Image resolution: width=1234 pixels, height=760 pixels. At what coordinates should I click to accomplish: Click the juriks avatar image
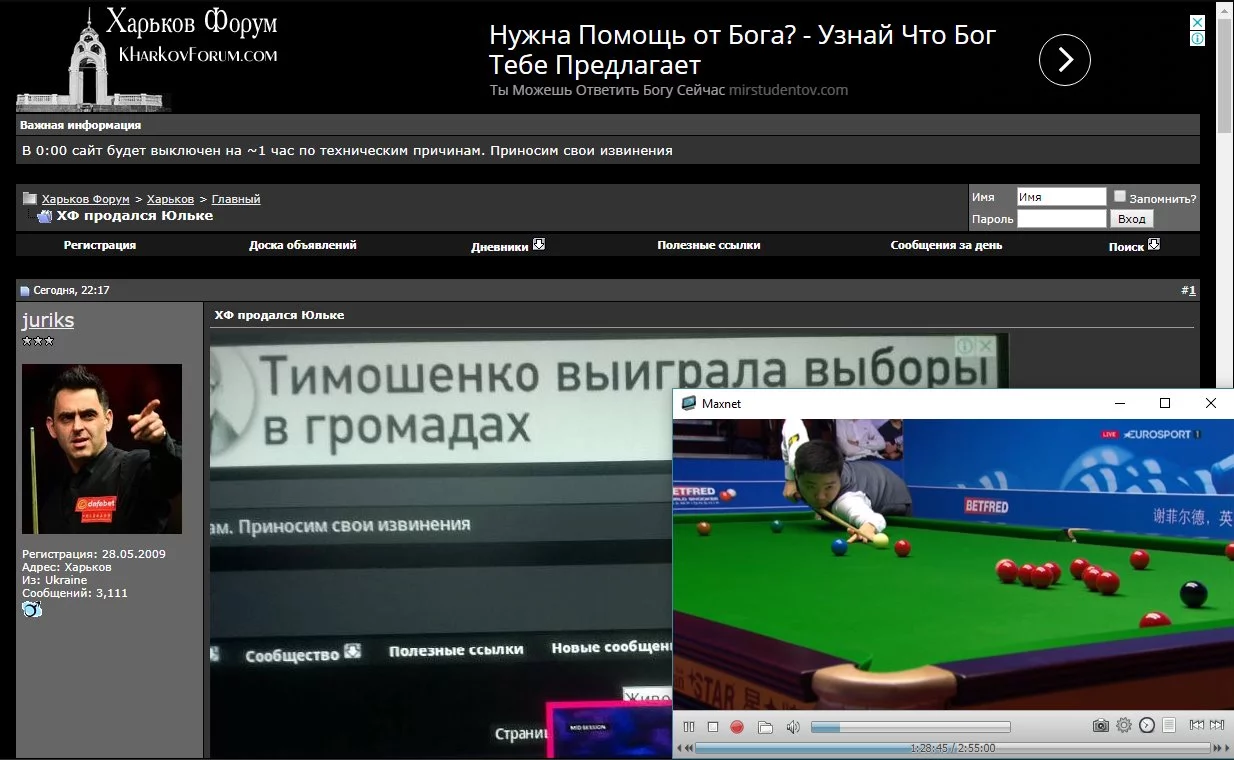102,449
